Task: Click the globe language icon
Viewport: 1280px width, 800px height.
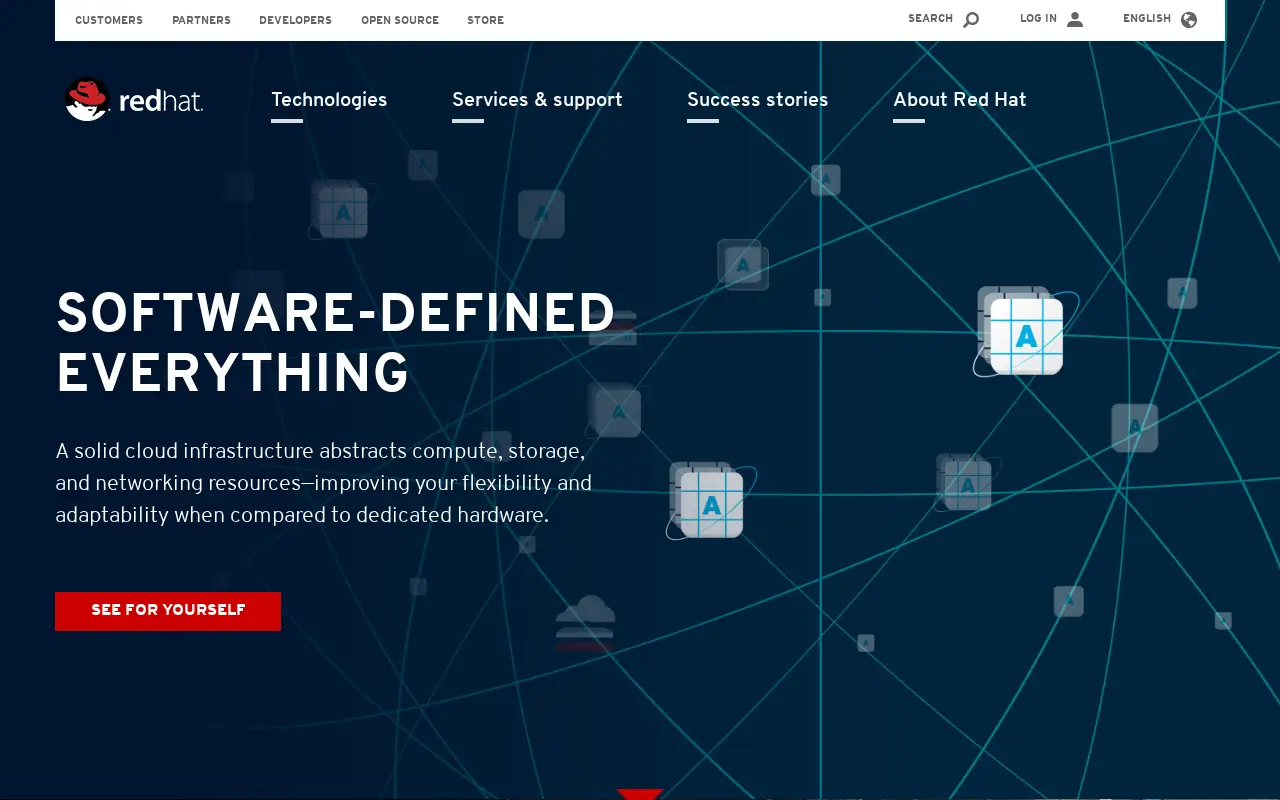Action: 1189,20
